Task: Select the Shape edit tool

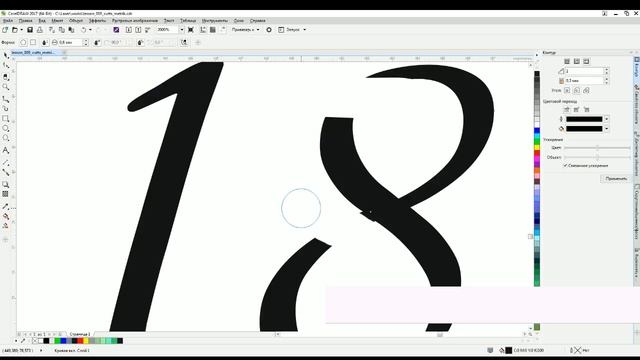Action: point(6,65)
